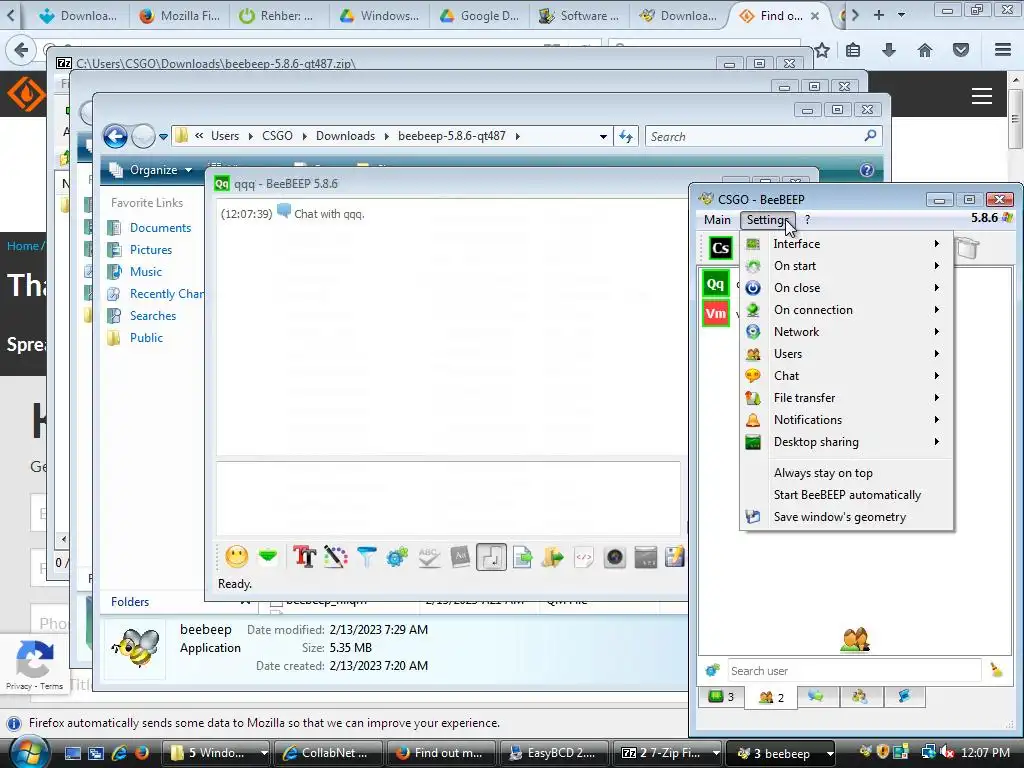Click the chat message input box

(449, 498)
